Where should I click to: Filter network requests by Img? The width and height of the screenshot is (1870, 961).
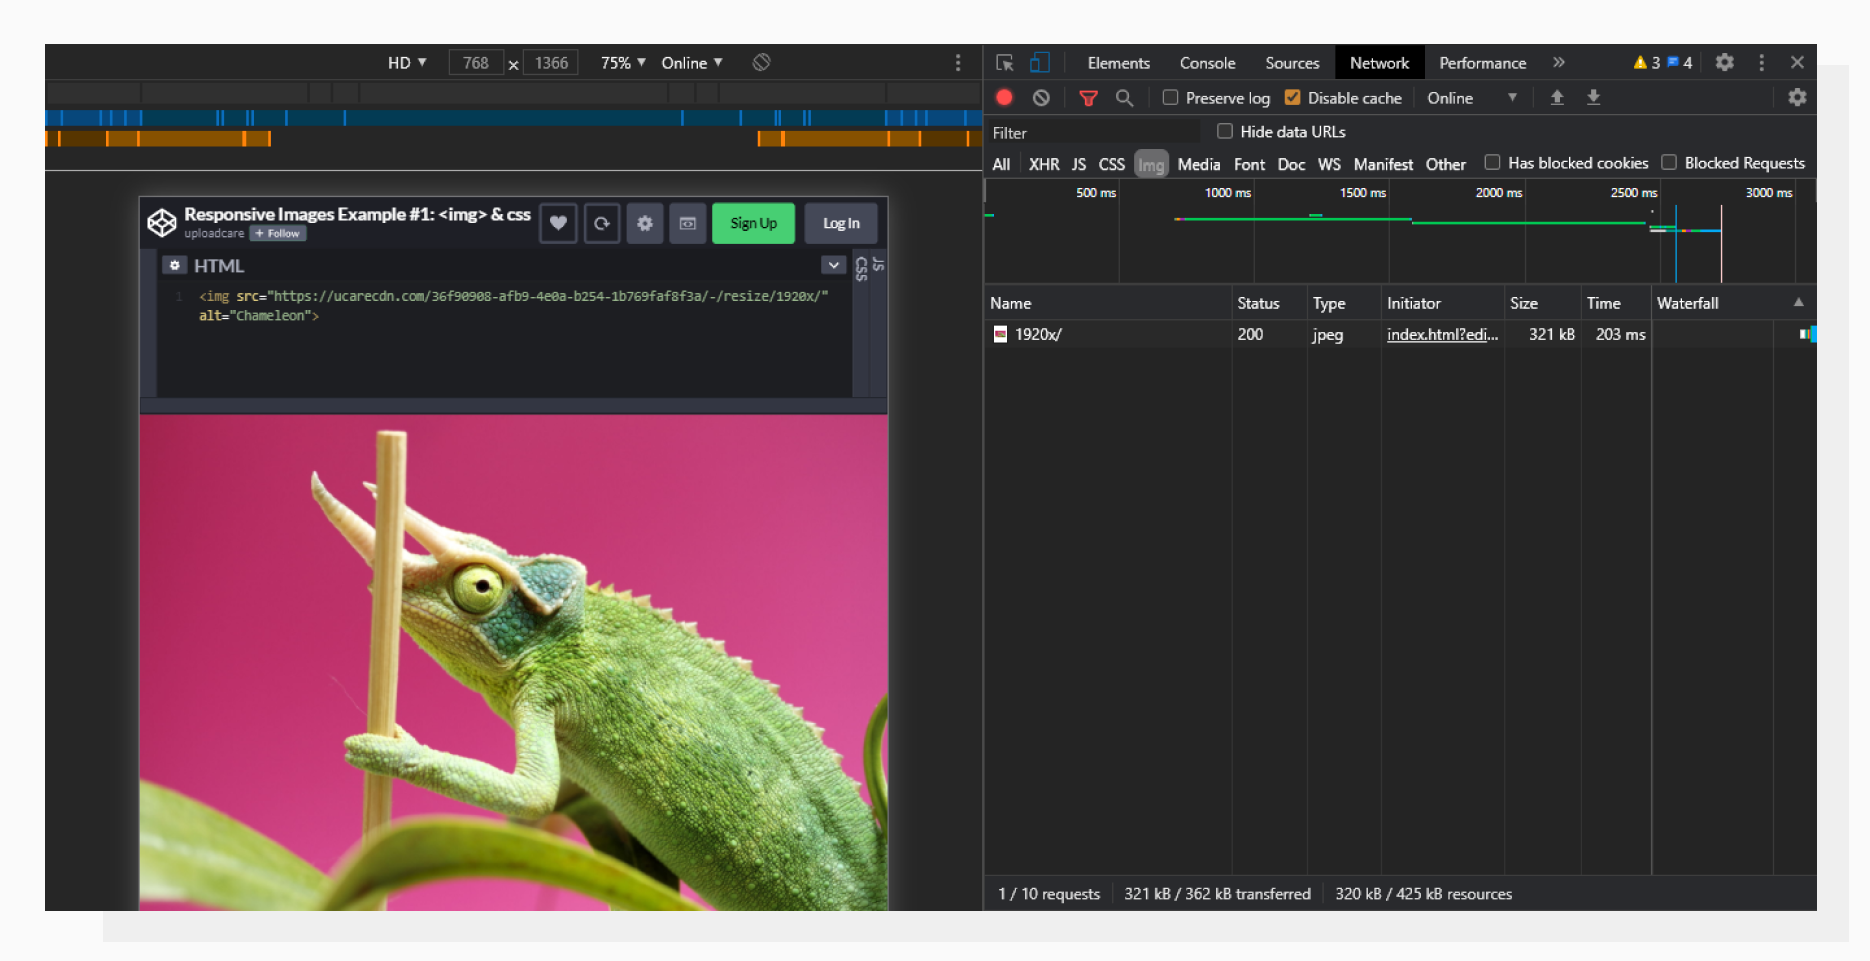(x=1151, y=163)
